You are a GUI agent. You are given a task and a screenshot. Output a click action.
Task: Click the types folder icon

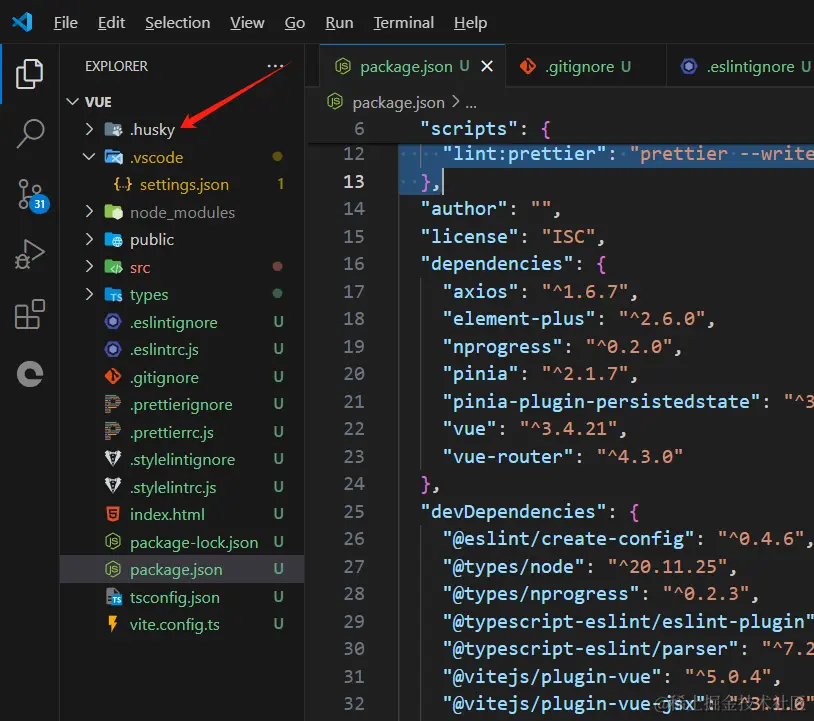tap(113, 294)
